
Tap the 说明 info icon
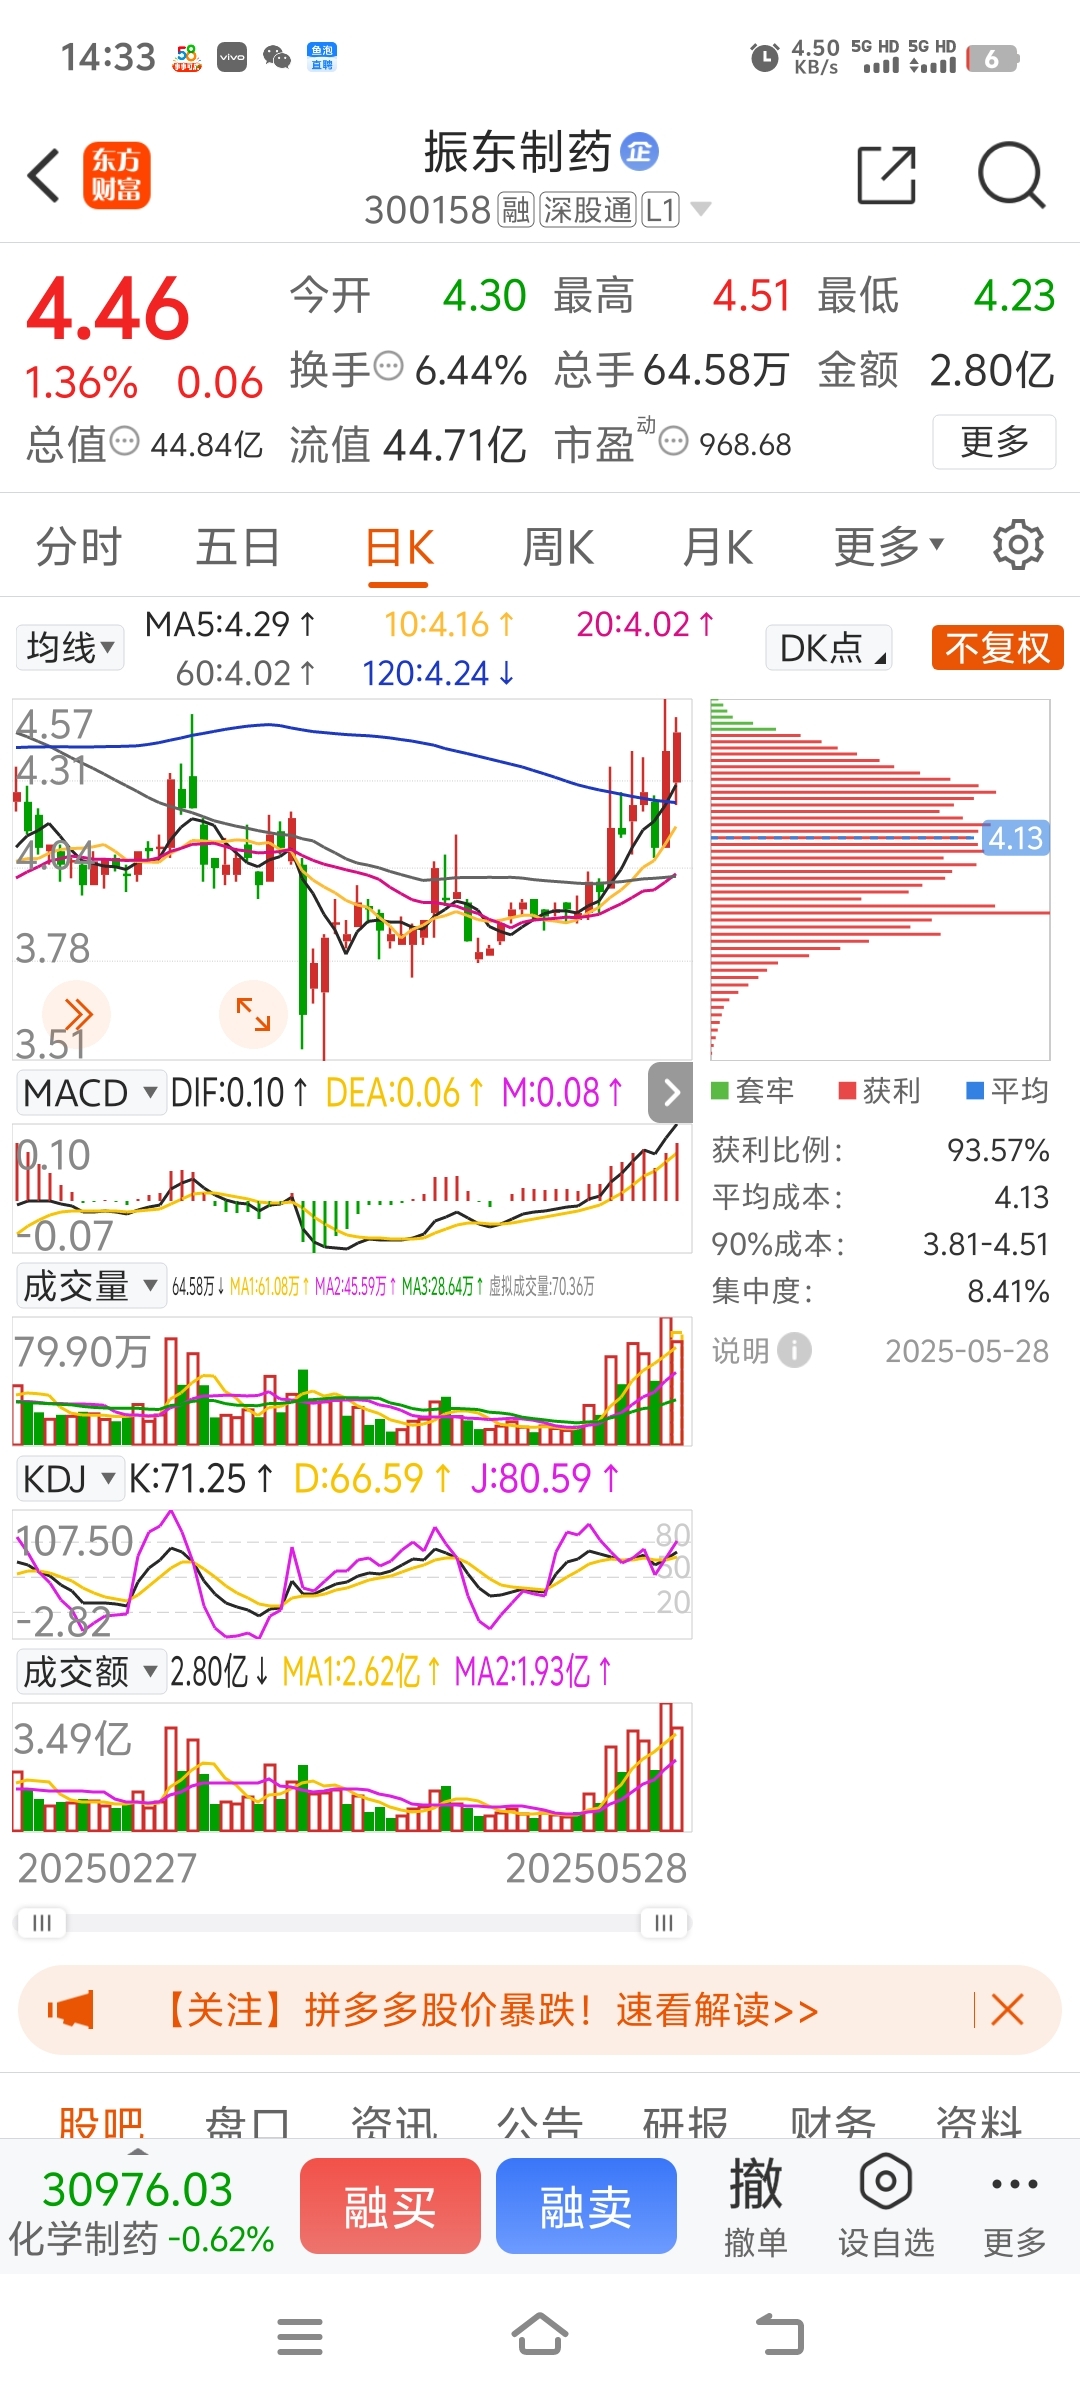(x=795, y=1350)
